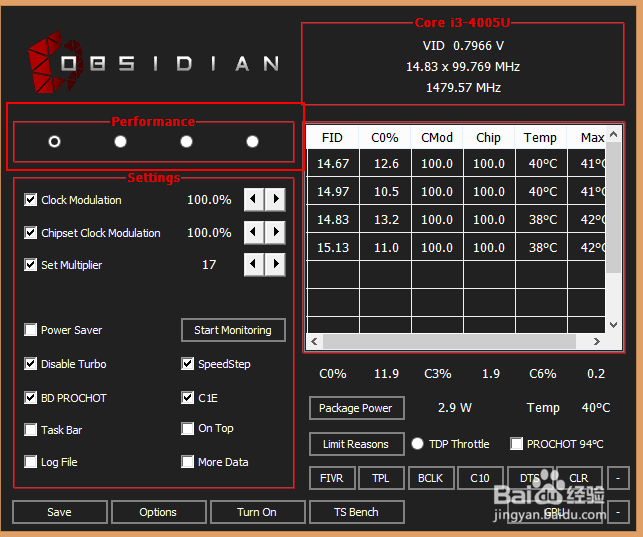Click the FID column header
Viewport: 643px width, 537px height.
333,138
